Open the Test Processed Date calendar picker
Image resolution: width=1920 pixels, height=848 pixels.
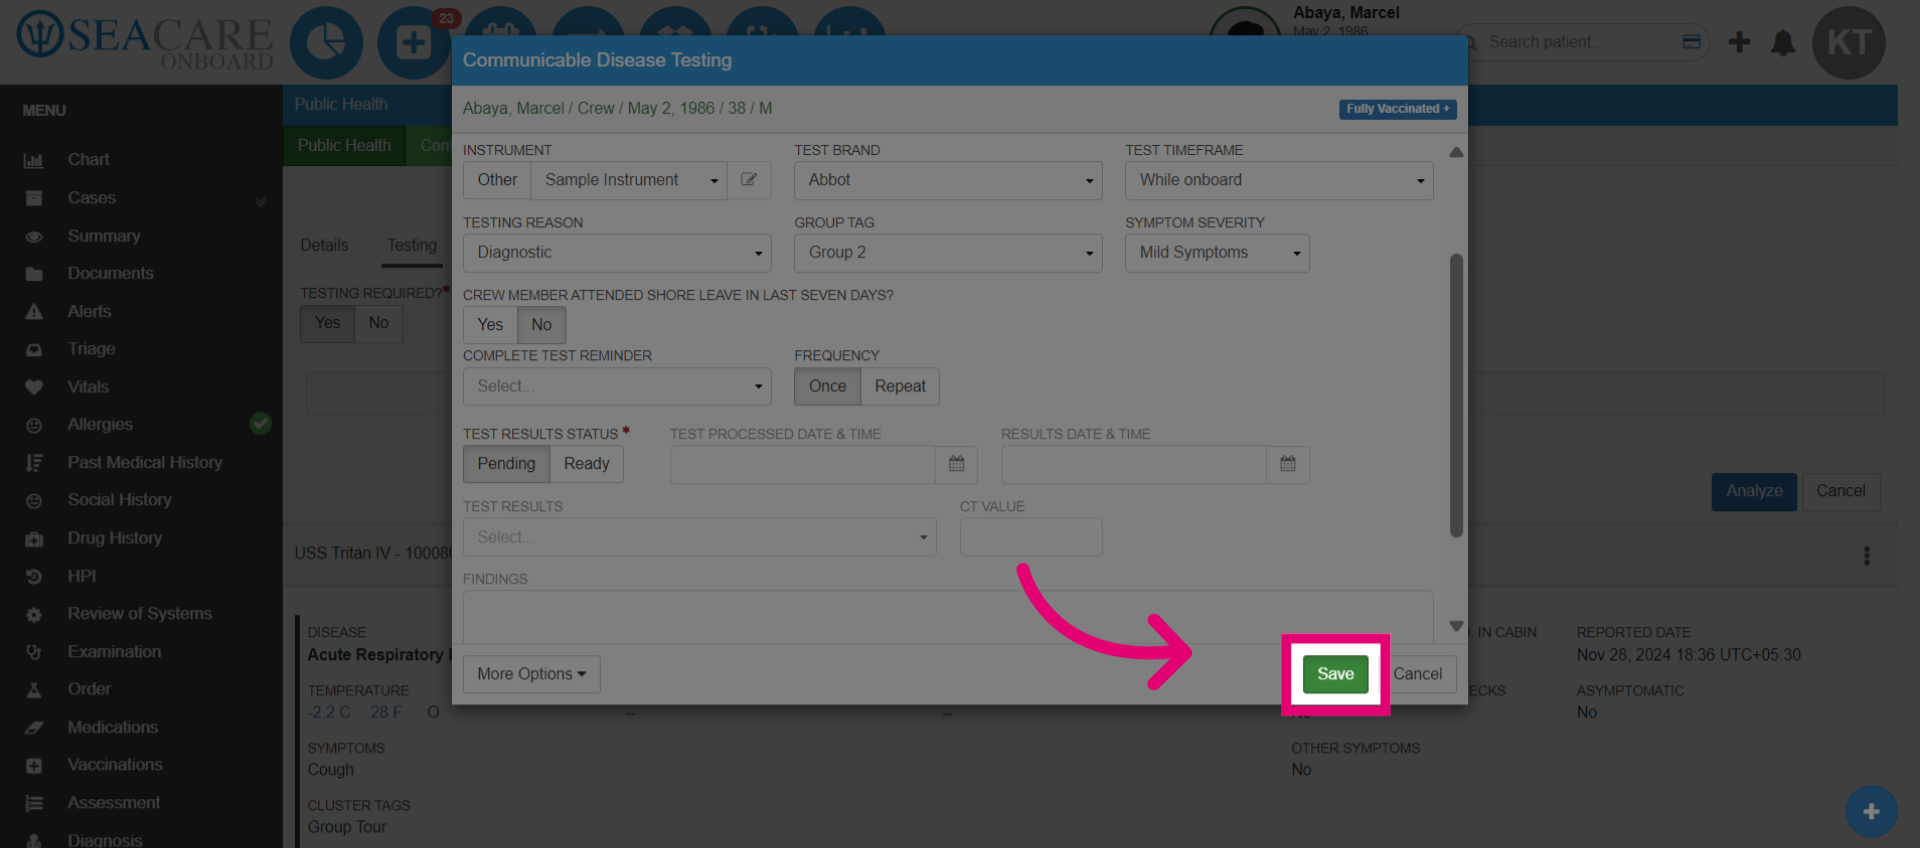tap(956, 464)
